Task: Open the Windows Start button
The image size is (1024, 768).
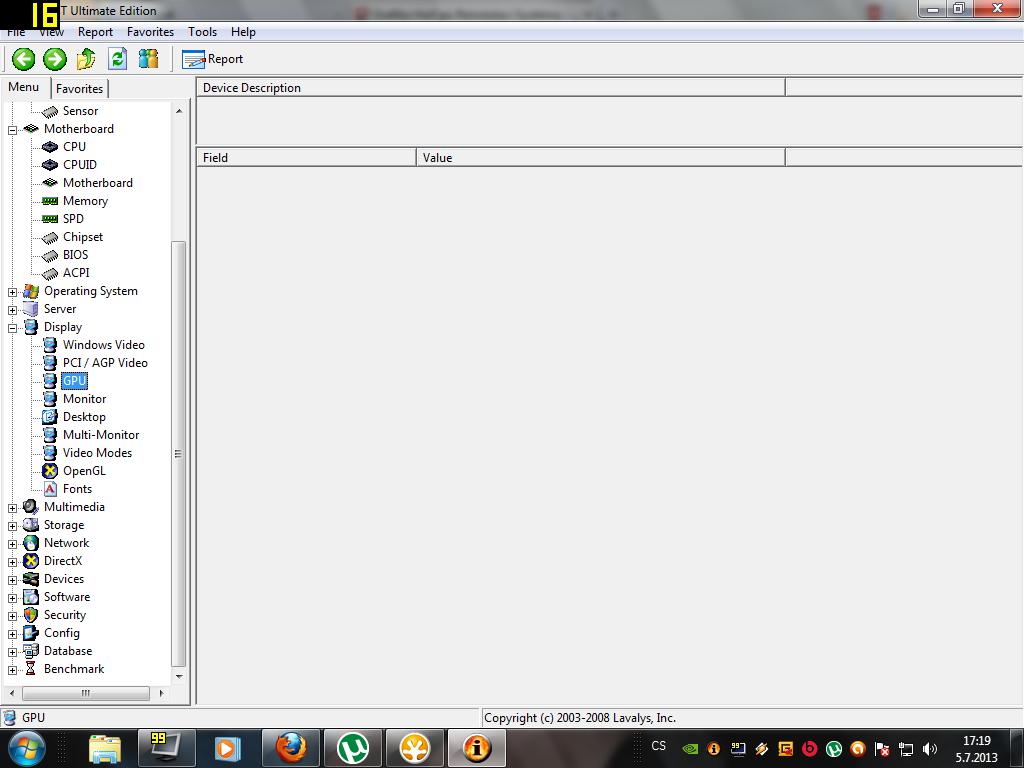Action: tap(26, 748)
